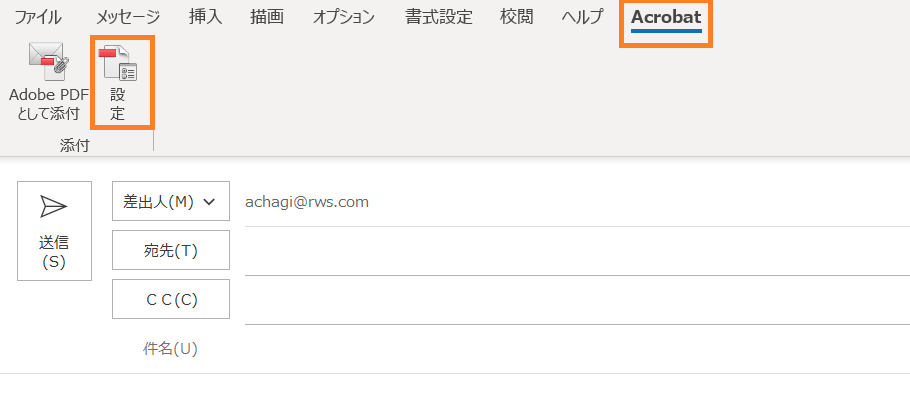Click the CC(C) button
This screenshot has height=399, width=910.
tap(171, 299)
